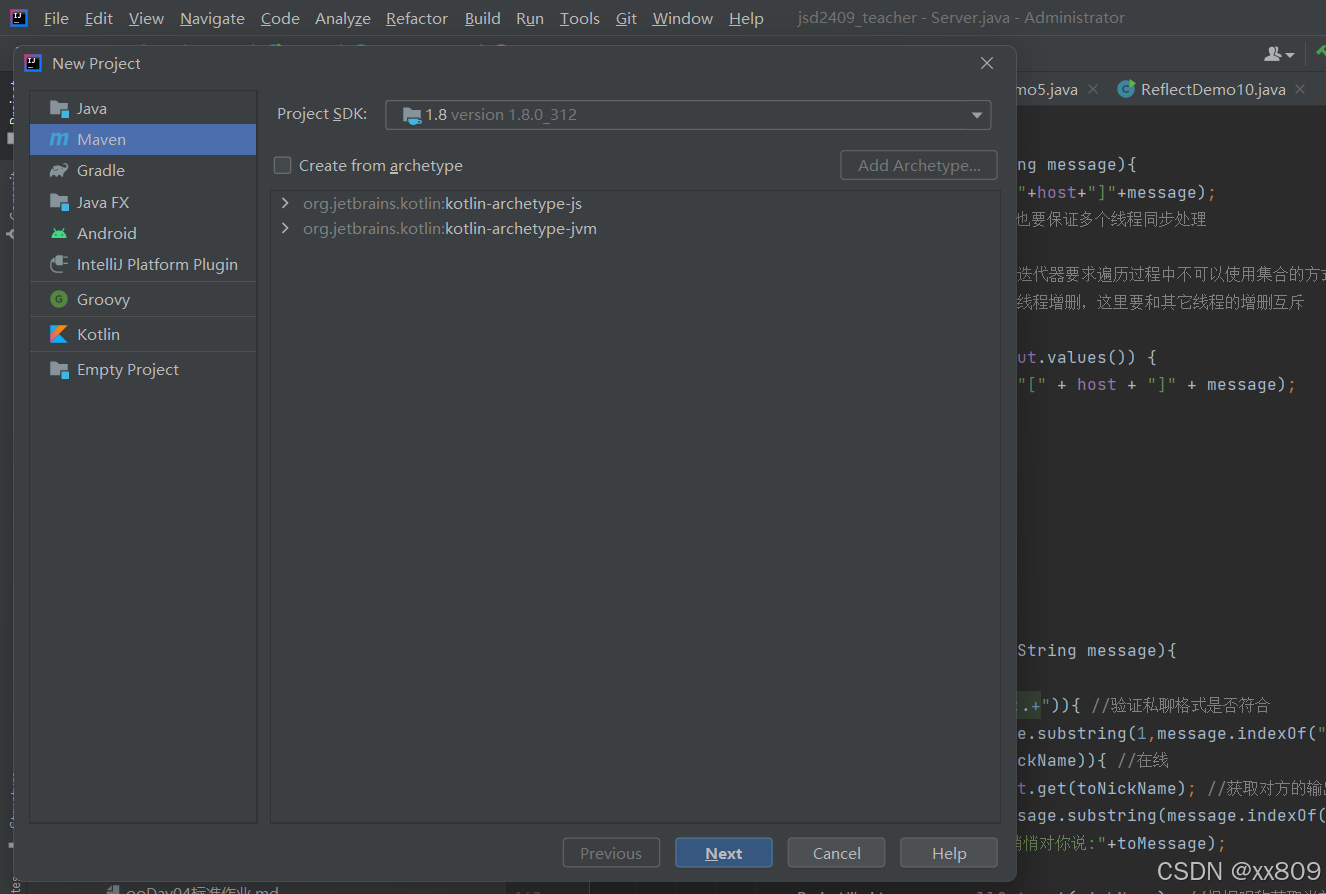Open the File menu
Screen dimensions: 1326x894
point(56,18)
